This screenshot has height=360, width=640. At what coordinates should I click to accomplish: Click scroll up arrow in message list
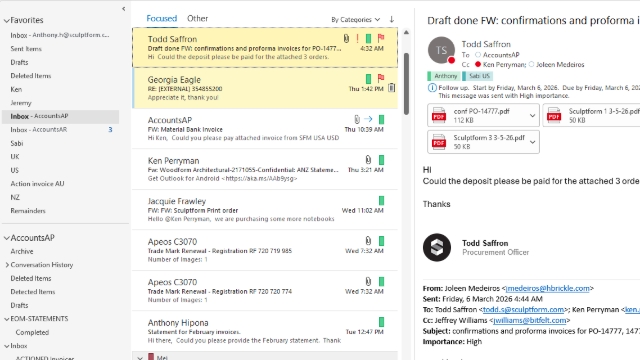(407, 32)
